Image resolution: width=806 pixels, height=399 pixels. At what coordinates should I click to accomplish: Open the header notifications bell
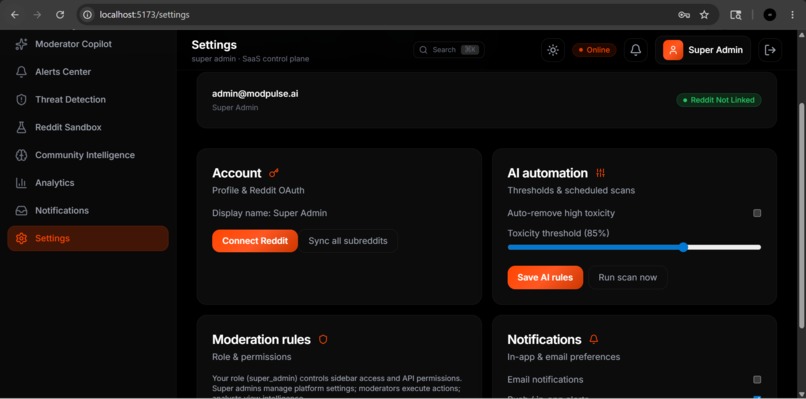[636, 50]
